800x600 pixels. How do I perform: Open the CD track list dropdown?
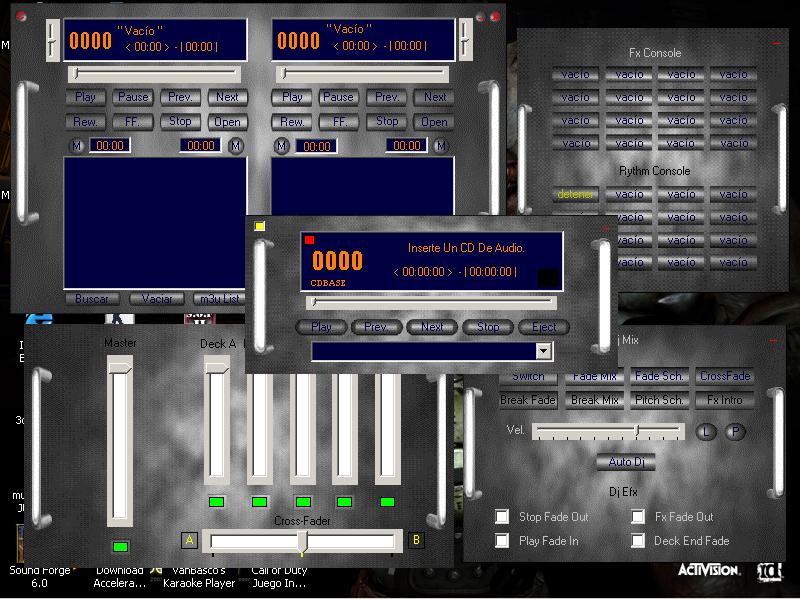tap(544, 351)
